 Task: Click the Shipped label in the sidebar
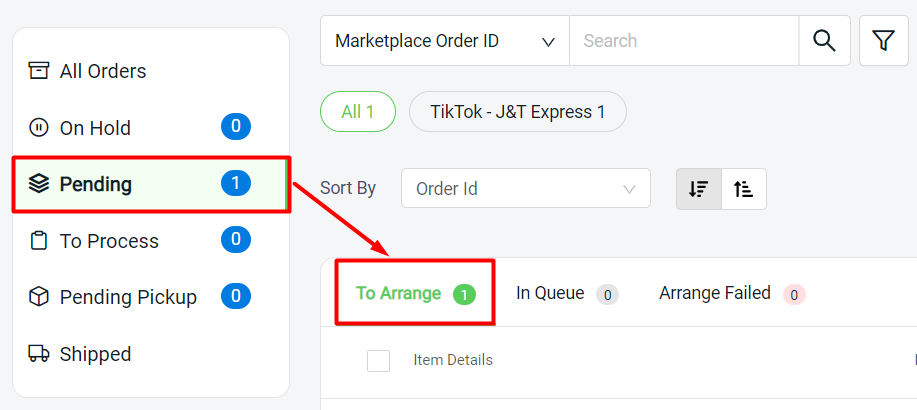click(x=95, y=354)
